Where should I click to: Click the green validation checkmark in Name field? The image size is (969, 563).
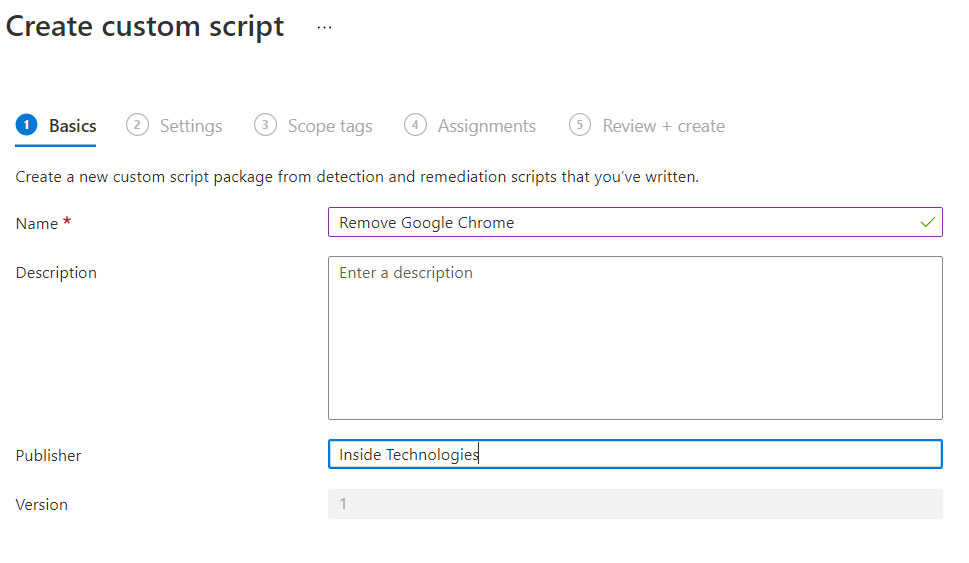tap(927, 222)
